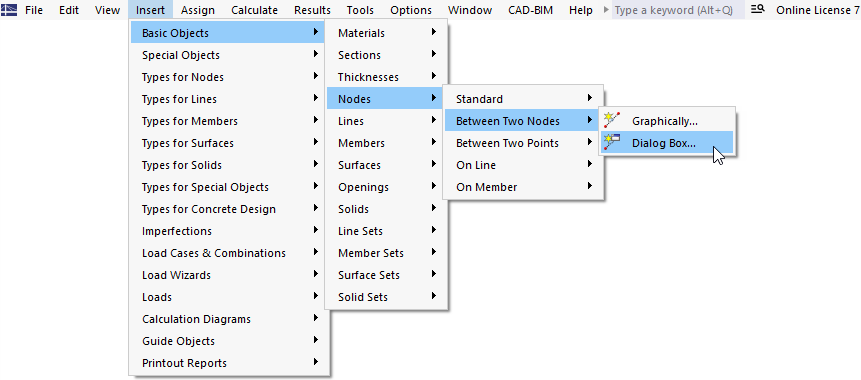Expand the Line Sets submenu

tap(387, 231)
